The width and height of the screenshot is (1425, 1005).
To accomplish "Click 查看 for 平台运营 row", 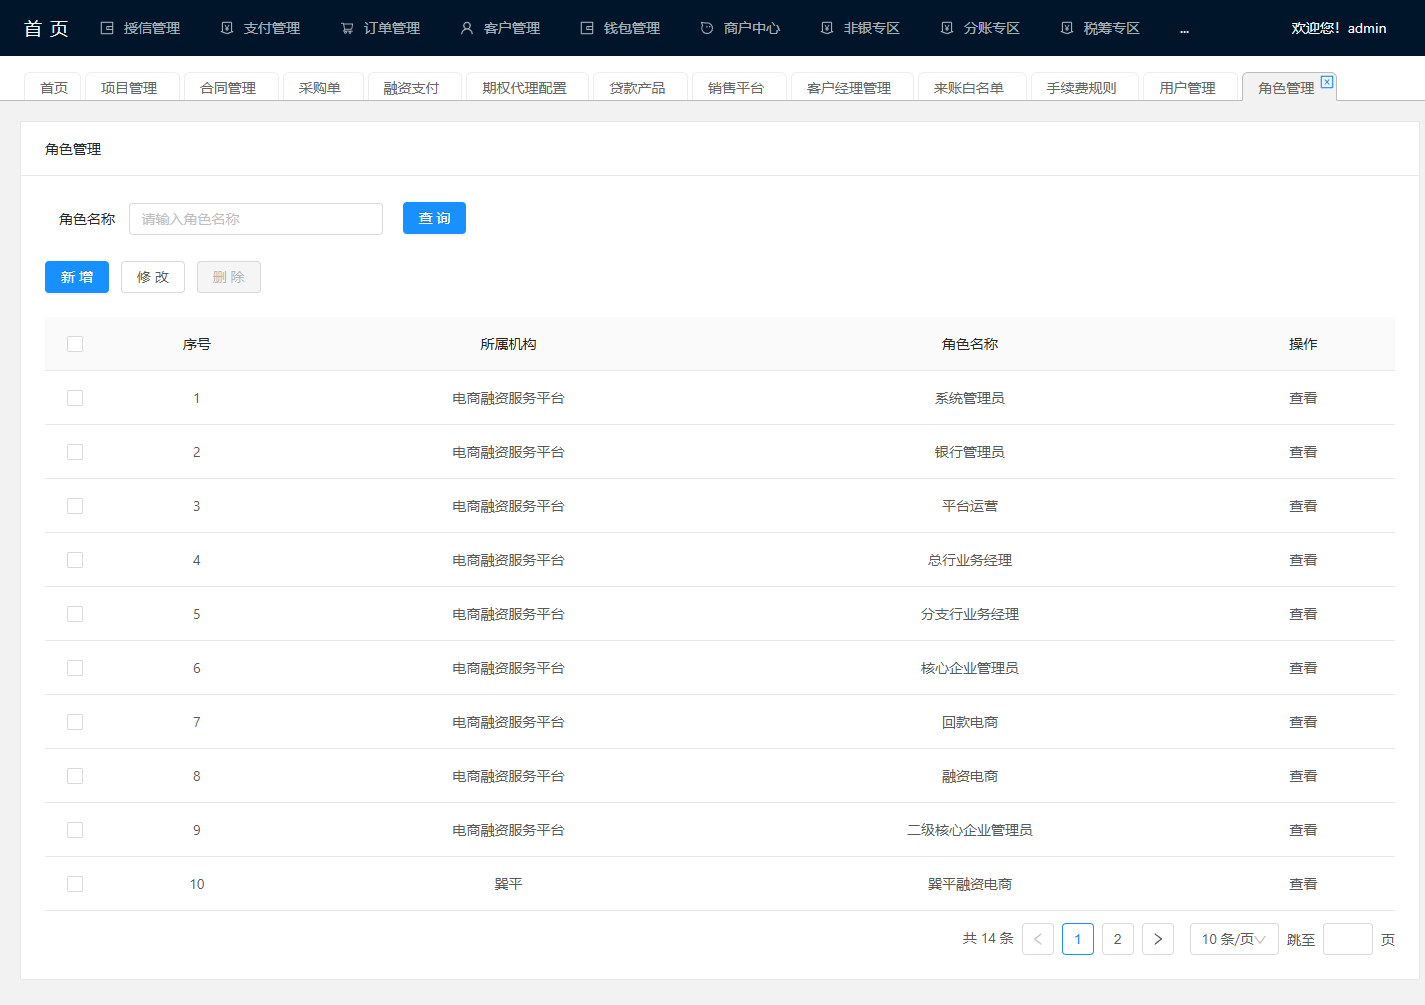I will pos(1303,506).
